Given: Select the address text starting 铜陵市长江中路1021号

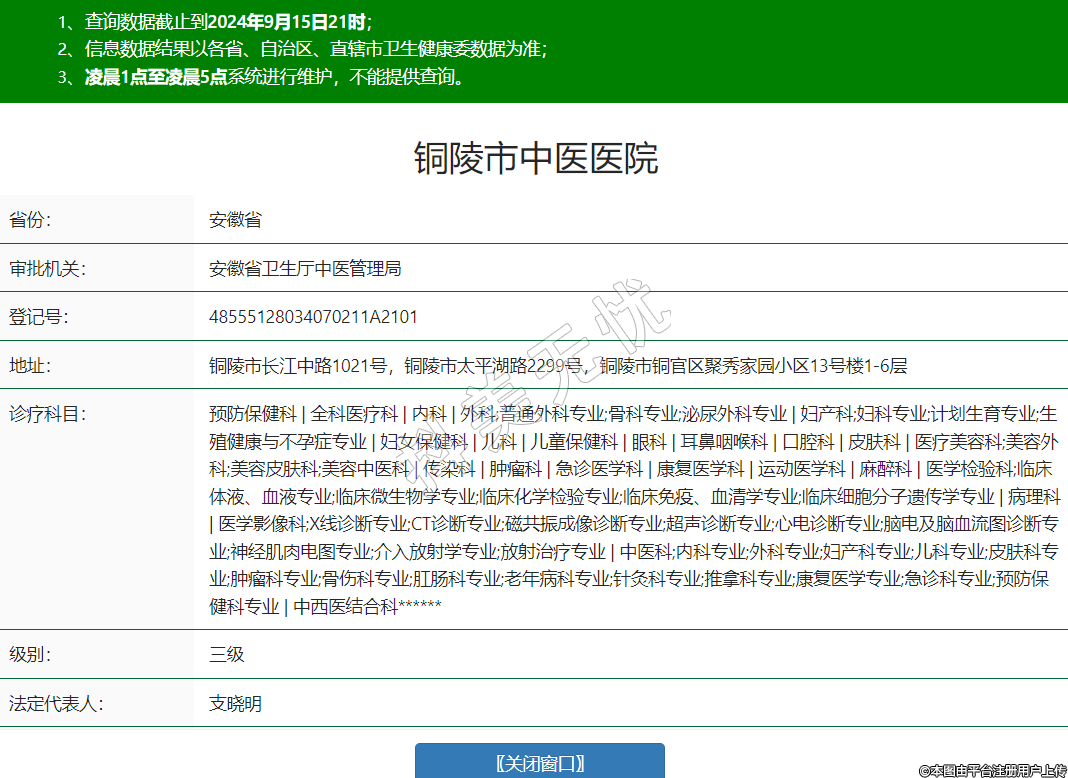Looking at the screenshot, I should [558, 366].
